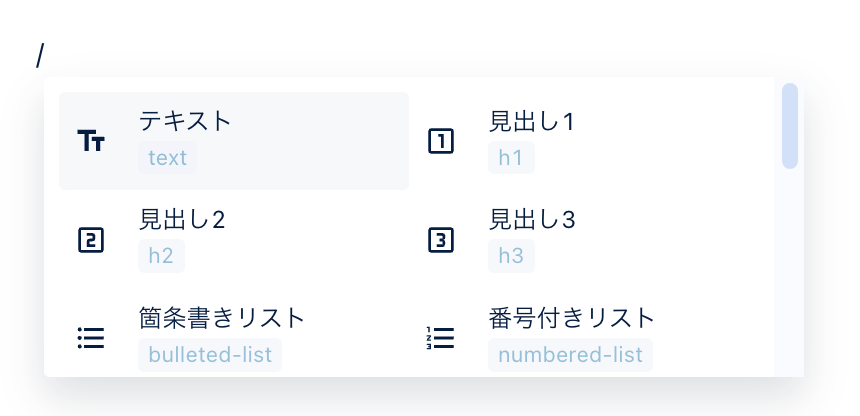Click the text keyword tag
The width and height of the screenshot is (860, 416).
click(x=167, y=158)
